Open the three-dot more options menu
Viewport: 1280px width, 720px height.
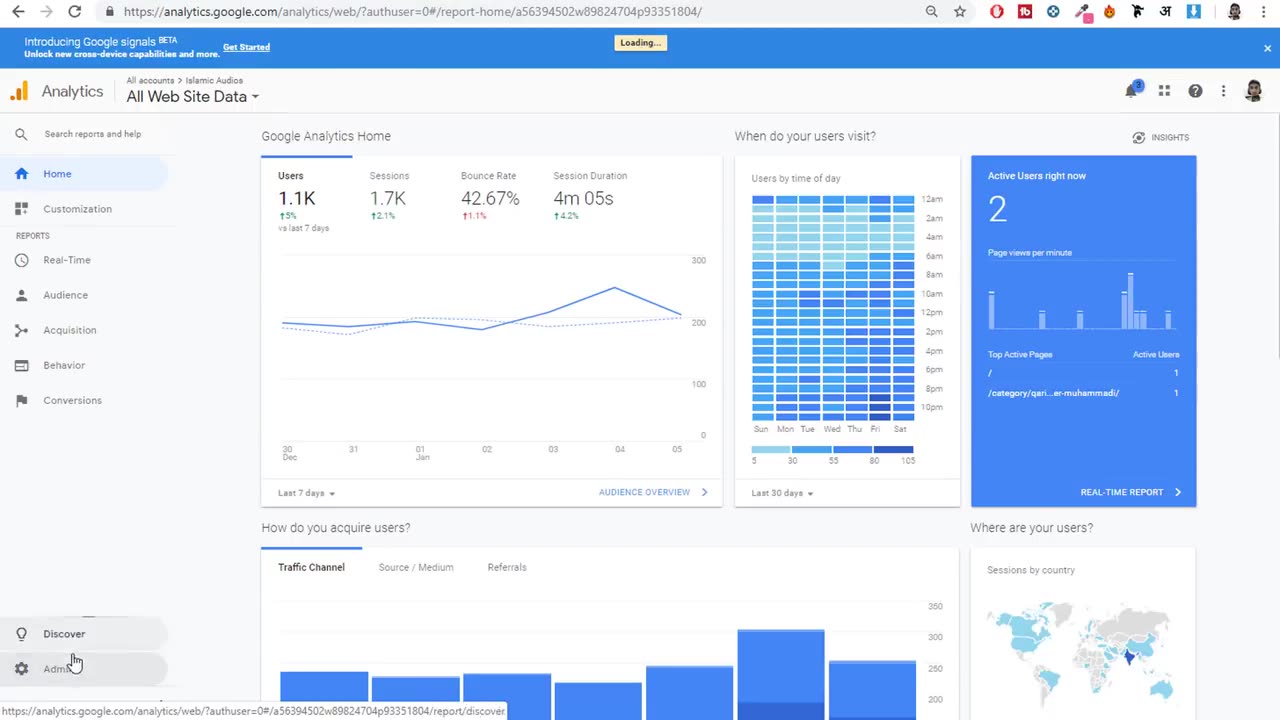(1223, 91)
